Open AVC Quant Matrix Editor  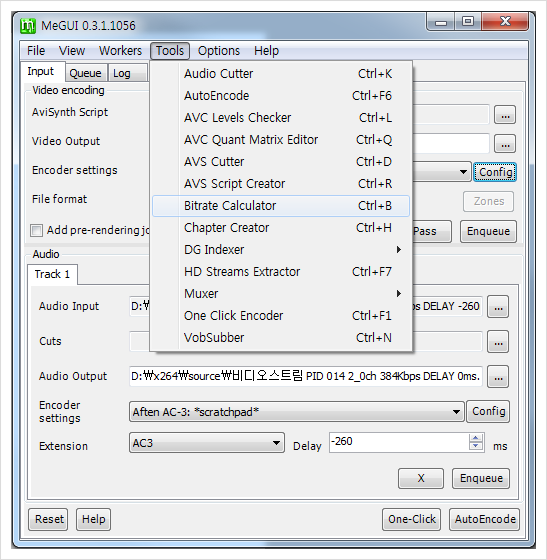pos(281,140)
